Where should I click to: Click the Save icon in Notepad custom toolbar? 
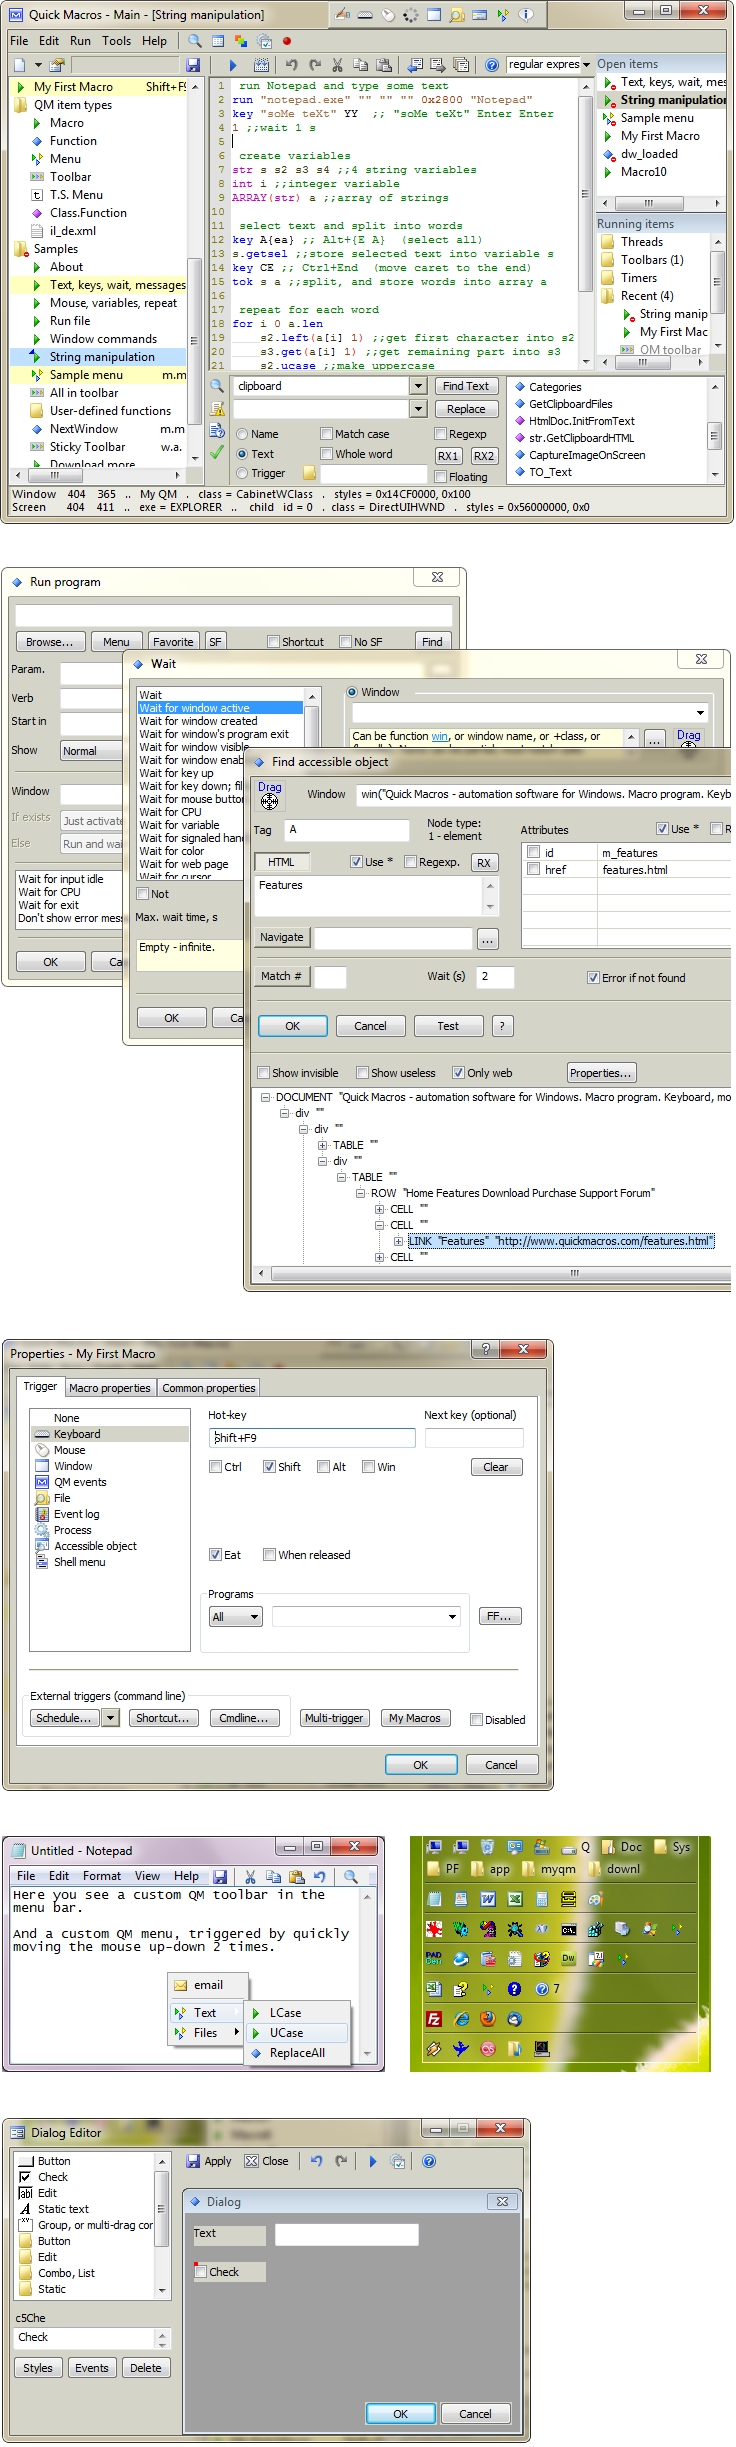pos(220,1877)
